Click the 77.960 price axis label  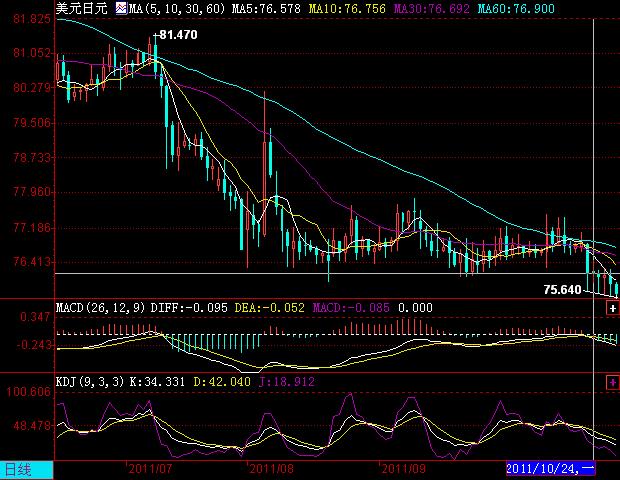click(32, 192)
